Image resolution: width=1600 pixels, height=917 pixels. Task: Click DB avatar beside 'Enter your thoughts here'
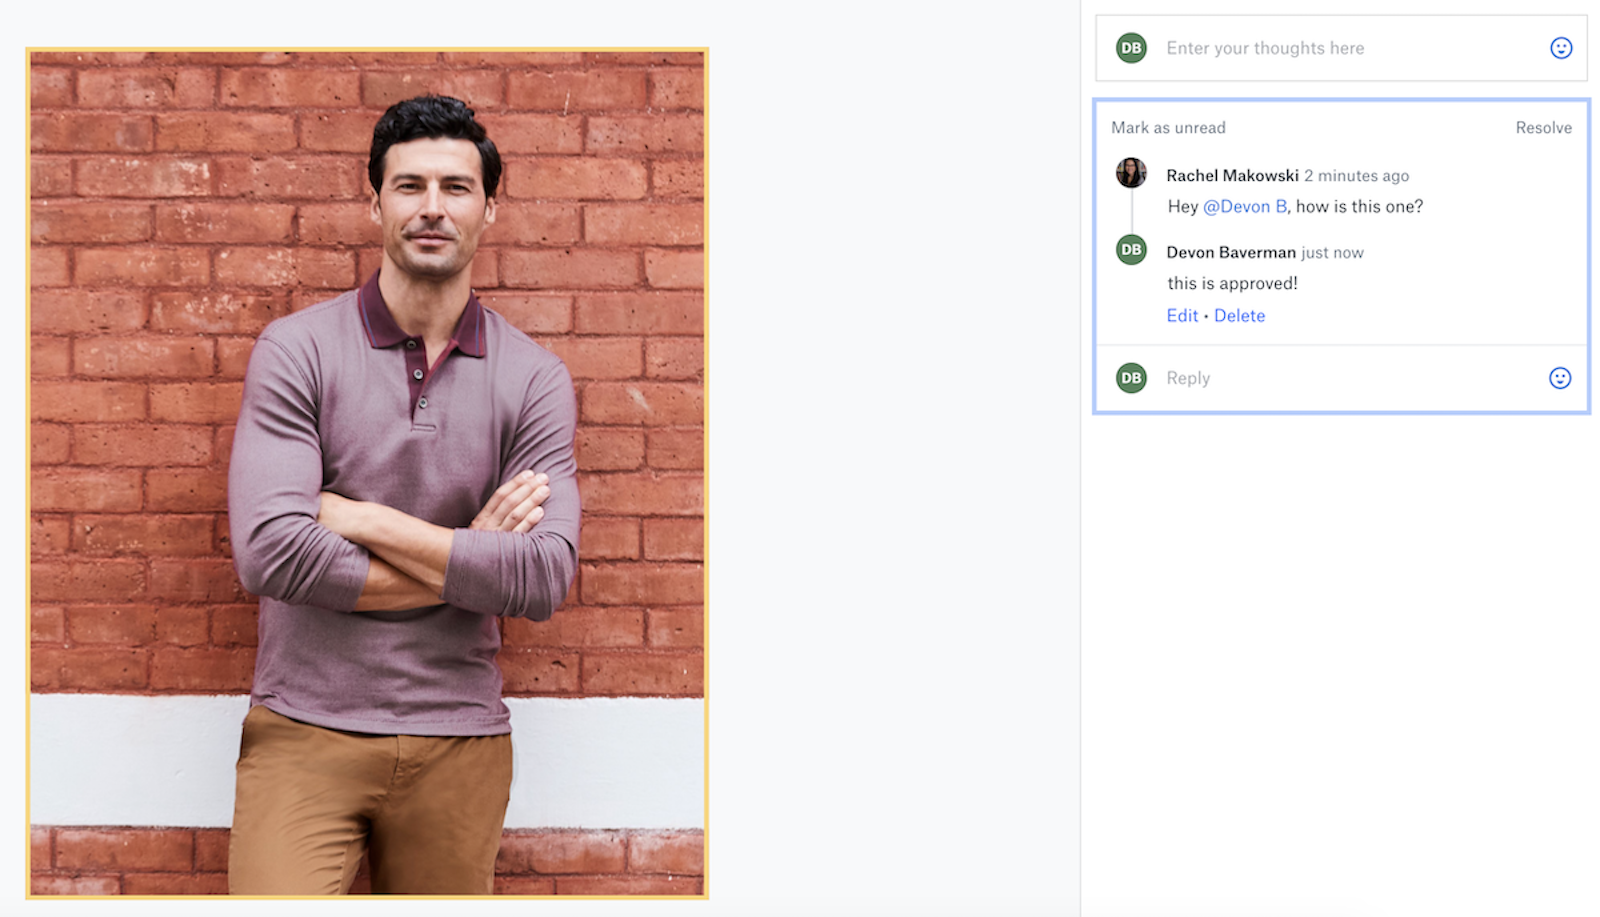point(1131,48)
